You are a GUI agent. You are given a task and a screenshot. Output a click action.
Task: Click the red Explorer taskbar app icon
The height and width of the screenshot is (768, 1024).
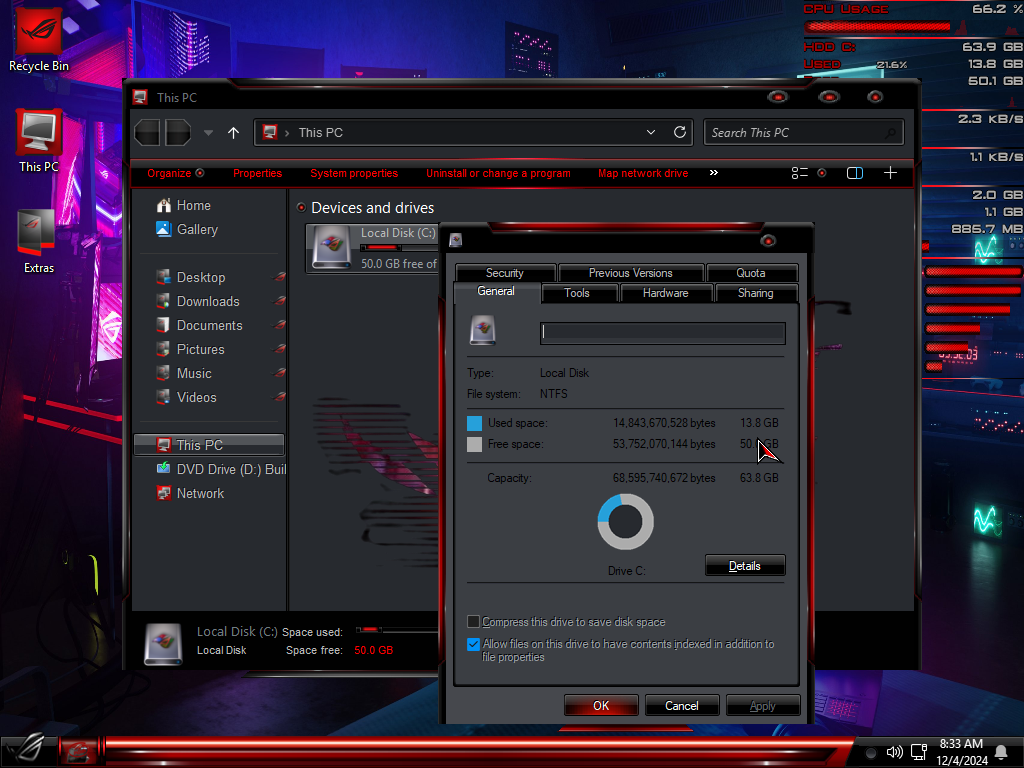coord(78,751)
